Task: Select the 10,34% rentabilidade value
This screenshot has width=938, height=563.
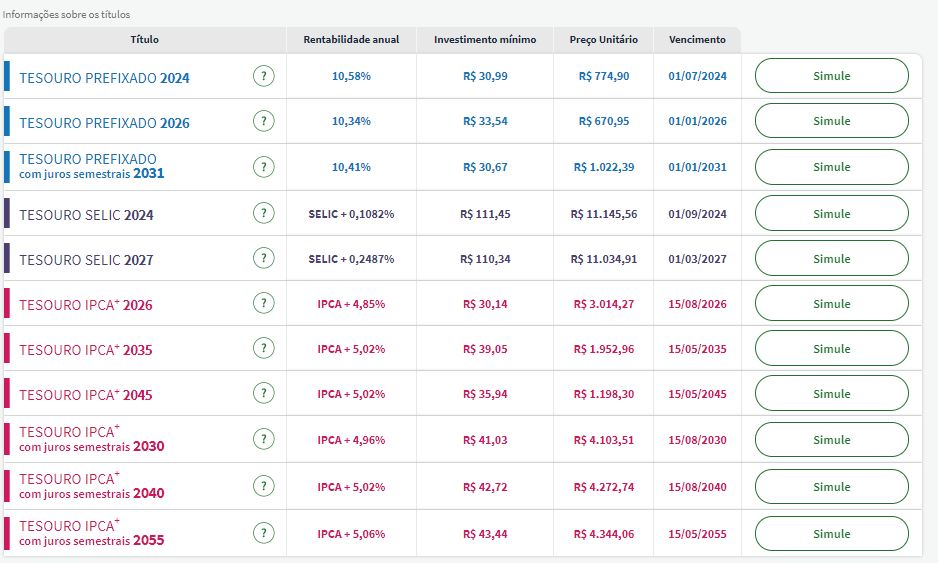Action: point(351,121)
